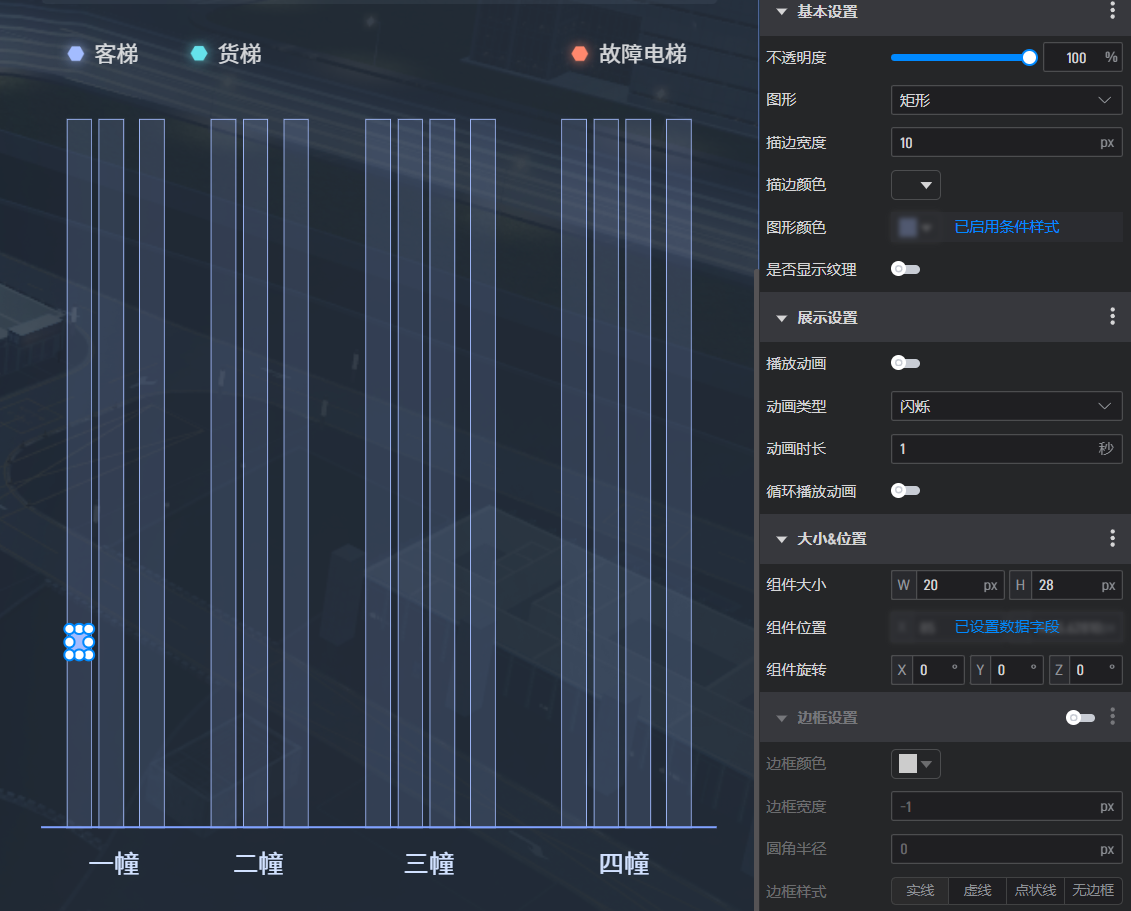Click the 描边宽度 input field

point(993,142)
